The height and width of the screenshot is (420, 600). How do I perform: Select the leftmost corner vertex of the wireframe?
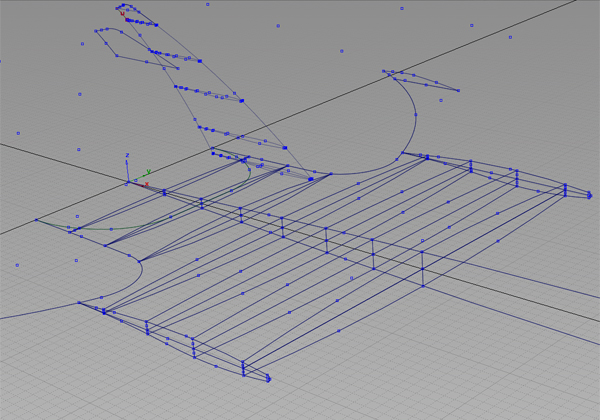click(37, 220)
